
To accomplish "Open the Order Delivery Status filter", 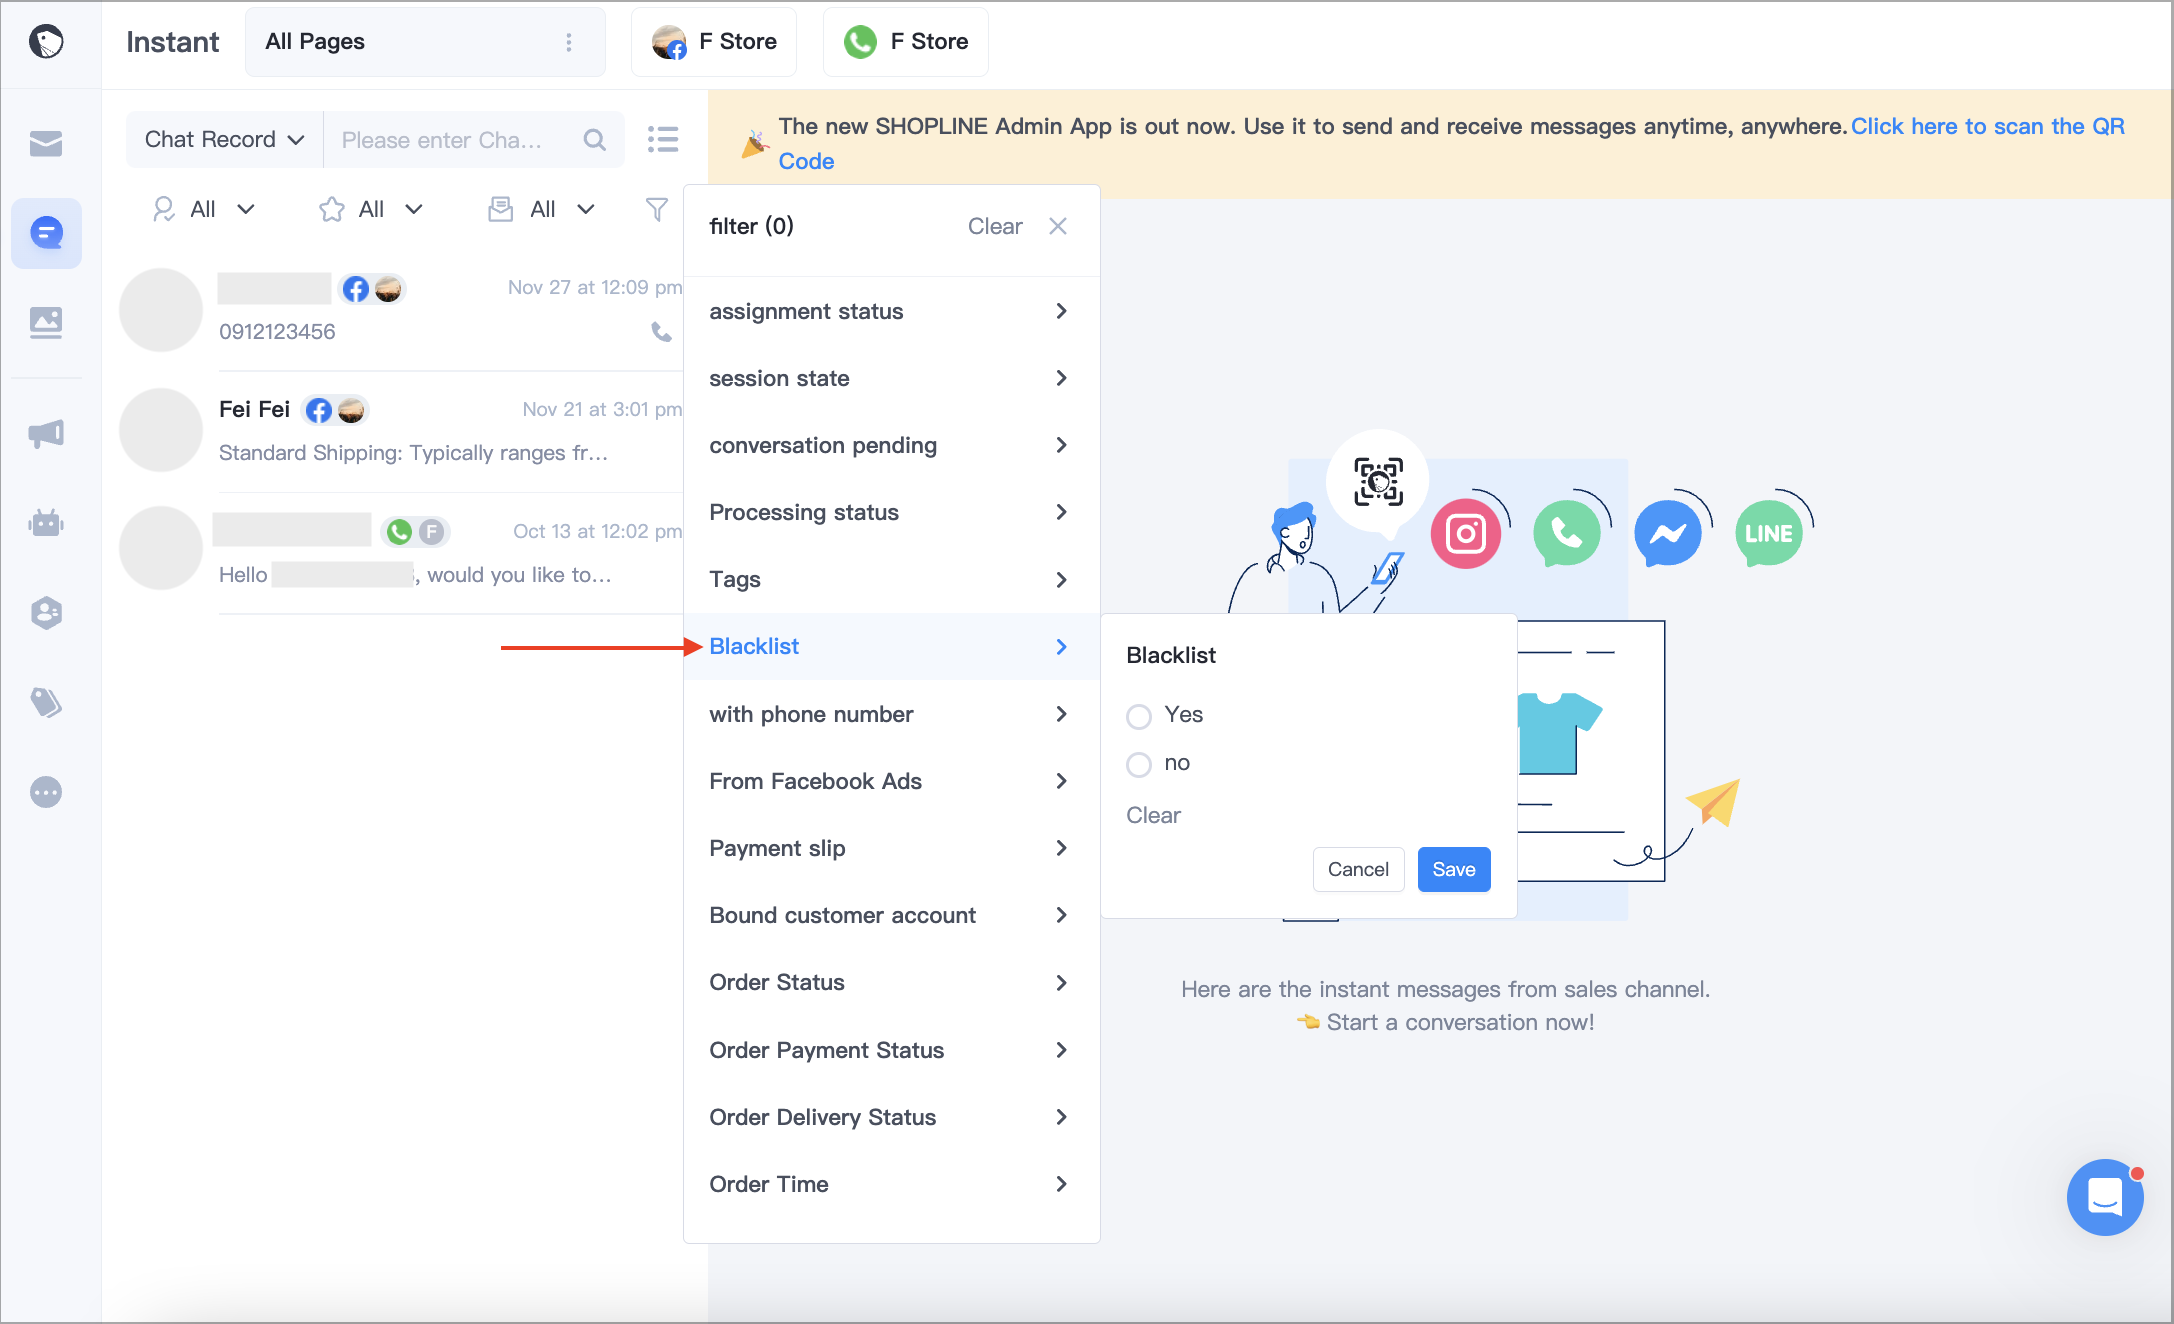I will coord(891,1117).
